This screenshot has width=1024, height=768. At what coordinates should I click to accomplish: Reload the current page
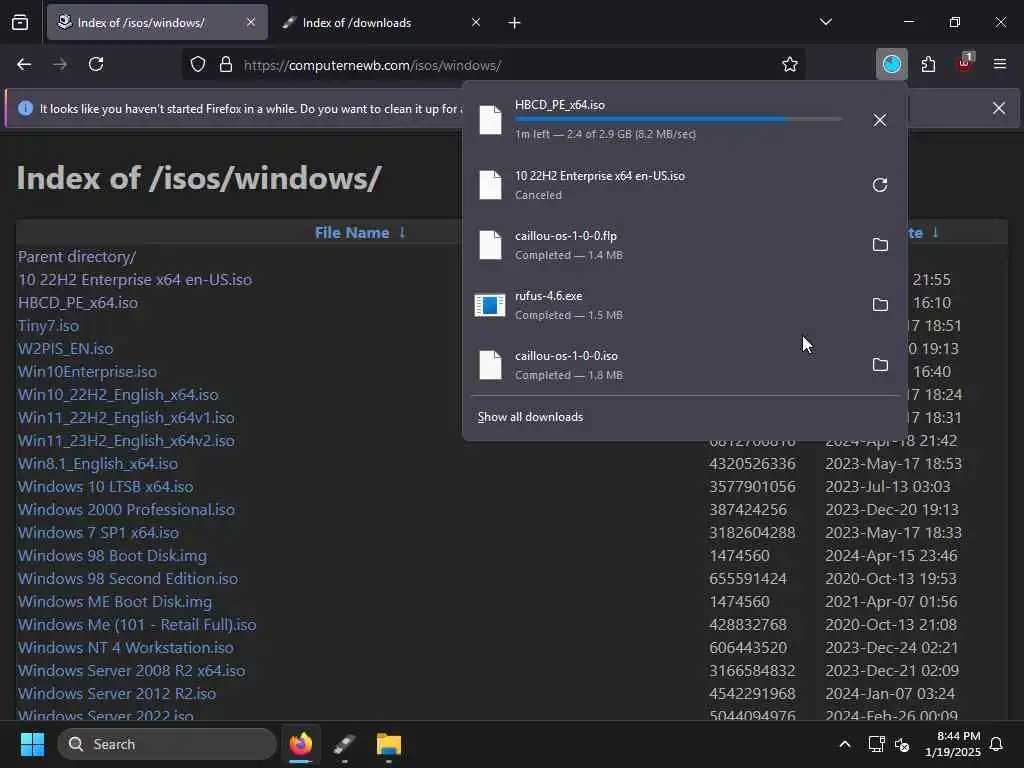[96, 65]
